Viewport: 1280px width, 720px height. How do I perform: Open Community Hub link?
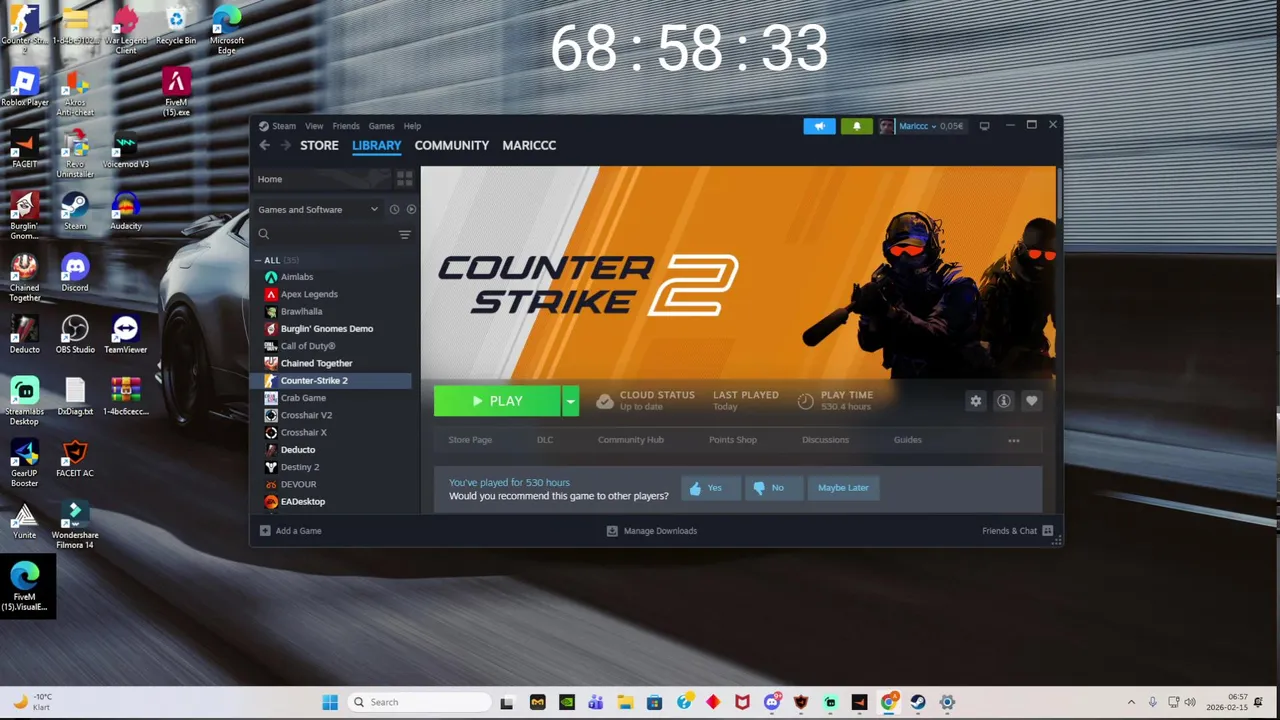click(x=631, y=440)
